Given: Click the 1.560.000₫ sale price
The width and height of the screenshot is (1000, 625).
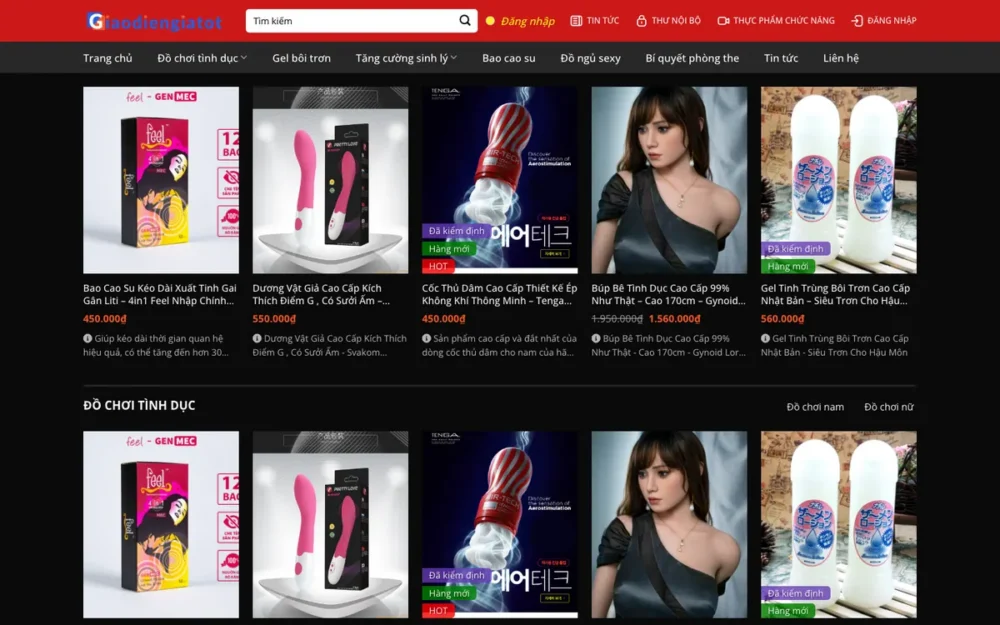Looking at the screenshot, I should click(x=674, y=319).
